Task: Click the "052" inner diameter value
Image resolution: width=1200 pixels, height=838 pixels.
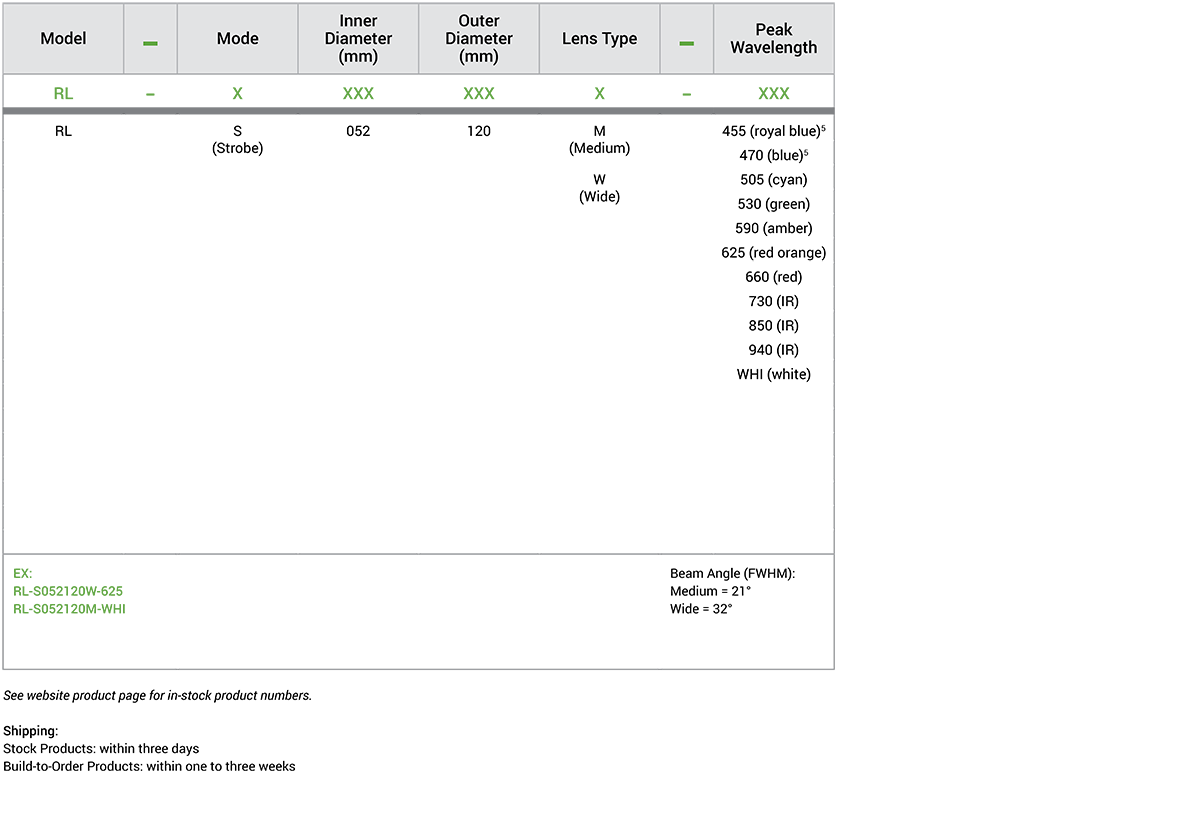Action: pyautogui.click(x=358, y=131)
